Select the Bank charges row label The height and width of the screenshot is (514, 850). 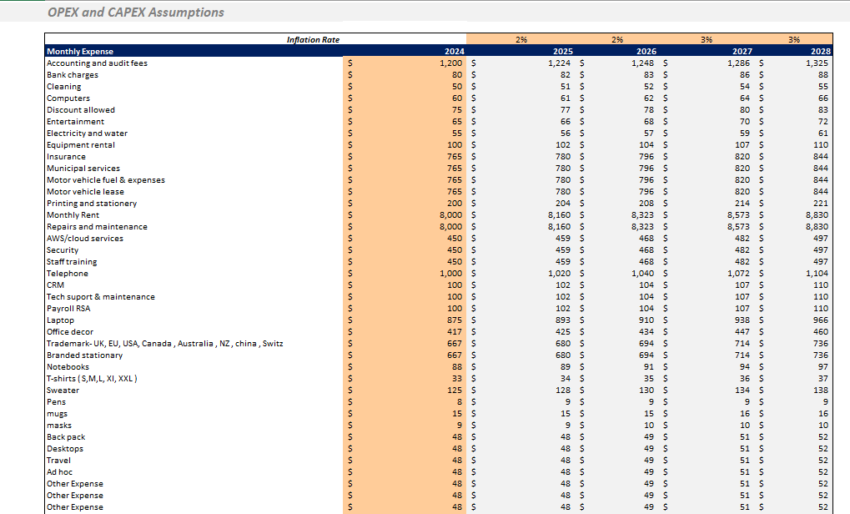[73, 75]
